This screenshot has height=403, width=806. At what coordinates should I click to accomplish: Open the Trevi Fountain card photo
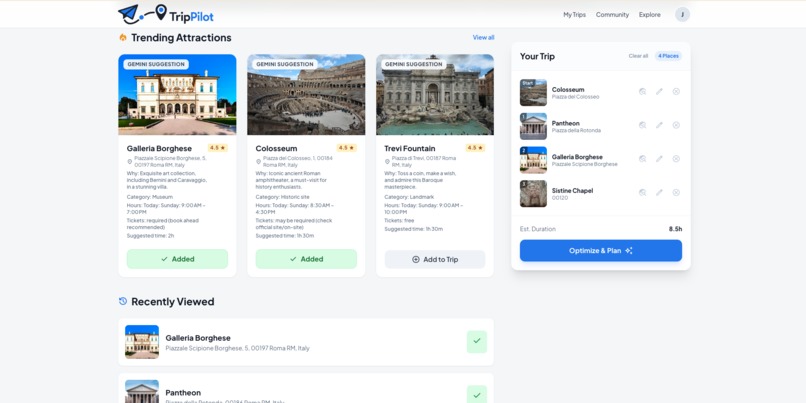click(x=435, y=95)
